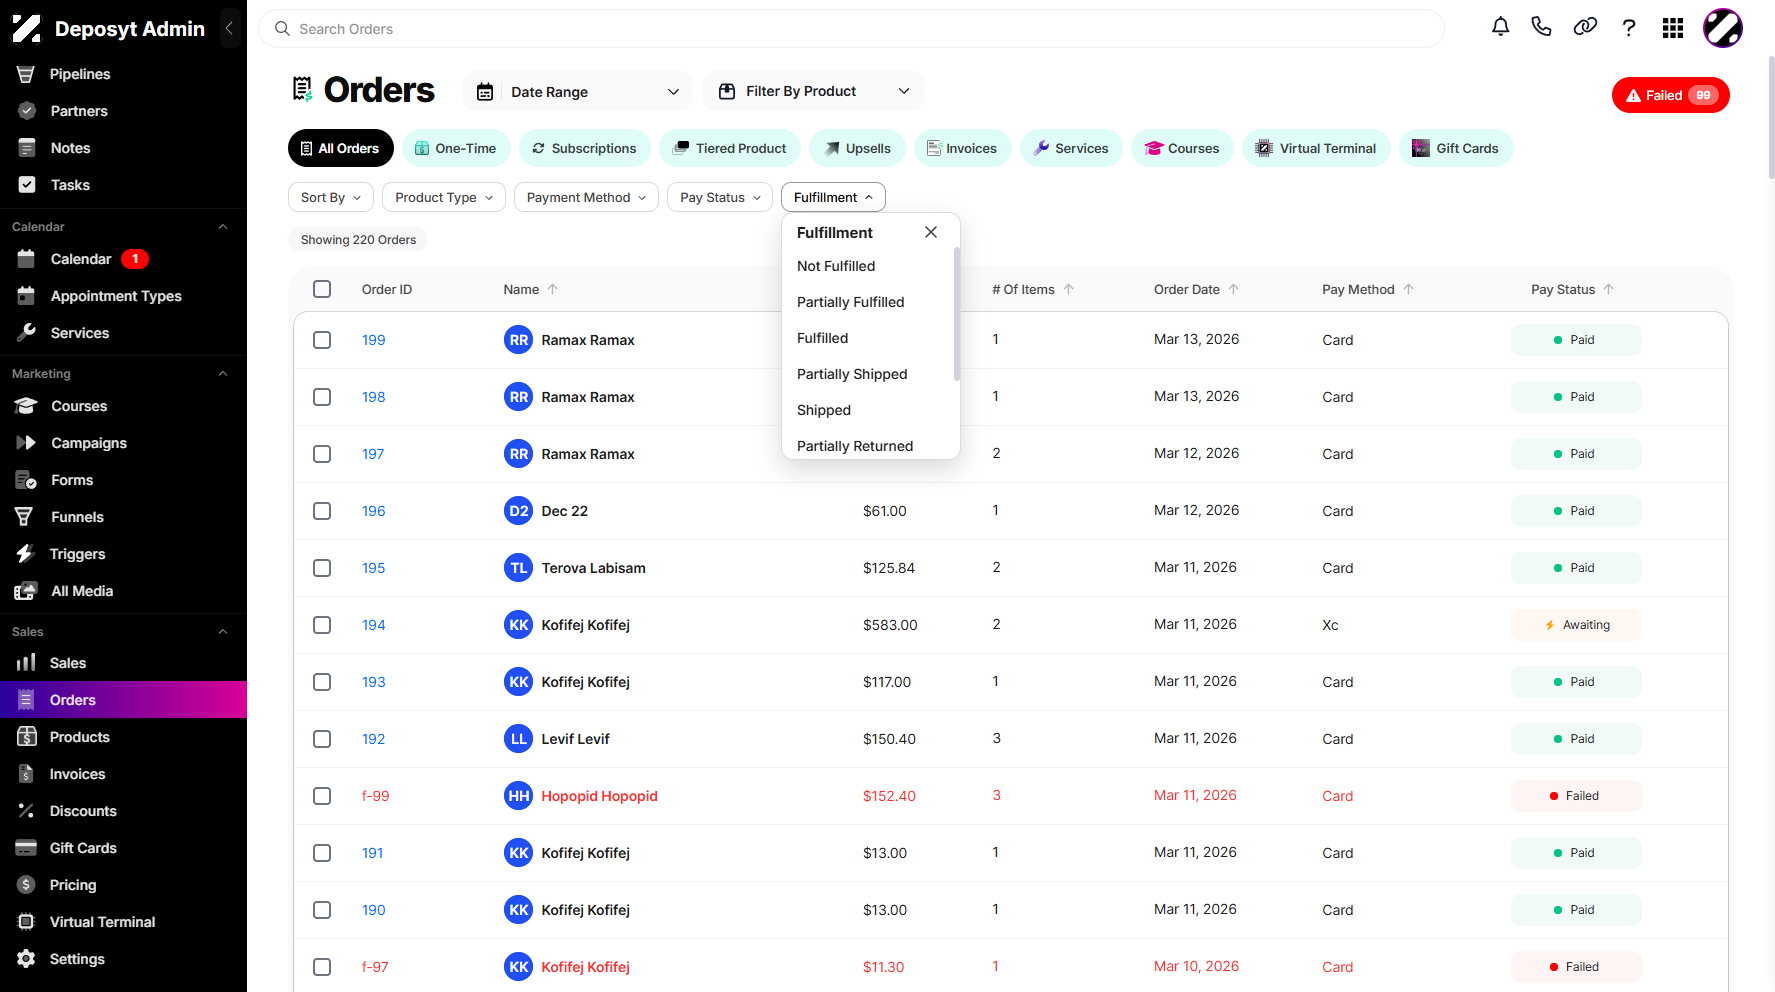The image size is (1775, 992).
Task: Open help question mark icon
Action: pos(1629,28)
